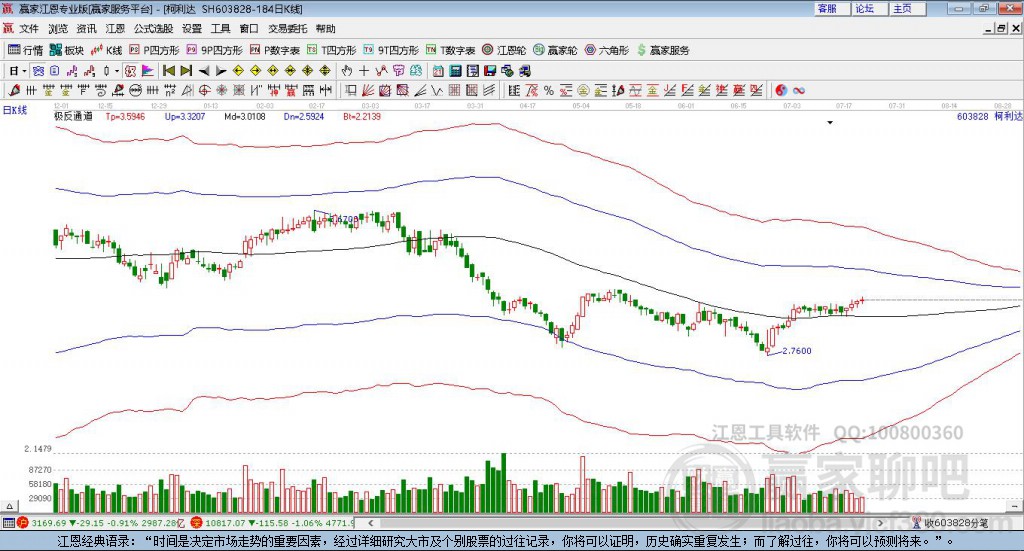Click the Dn=2.5924 indicator value

click(x=304, y=116)
